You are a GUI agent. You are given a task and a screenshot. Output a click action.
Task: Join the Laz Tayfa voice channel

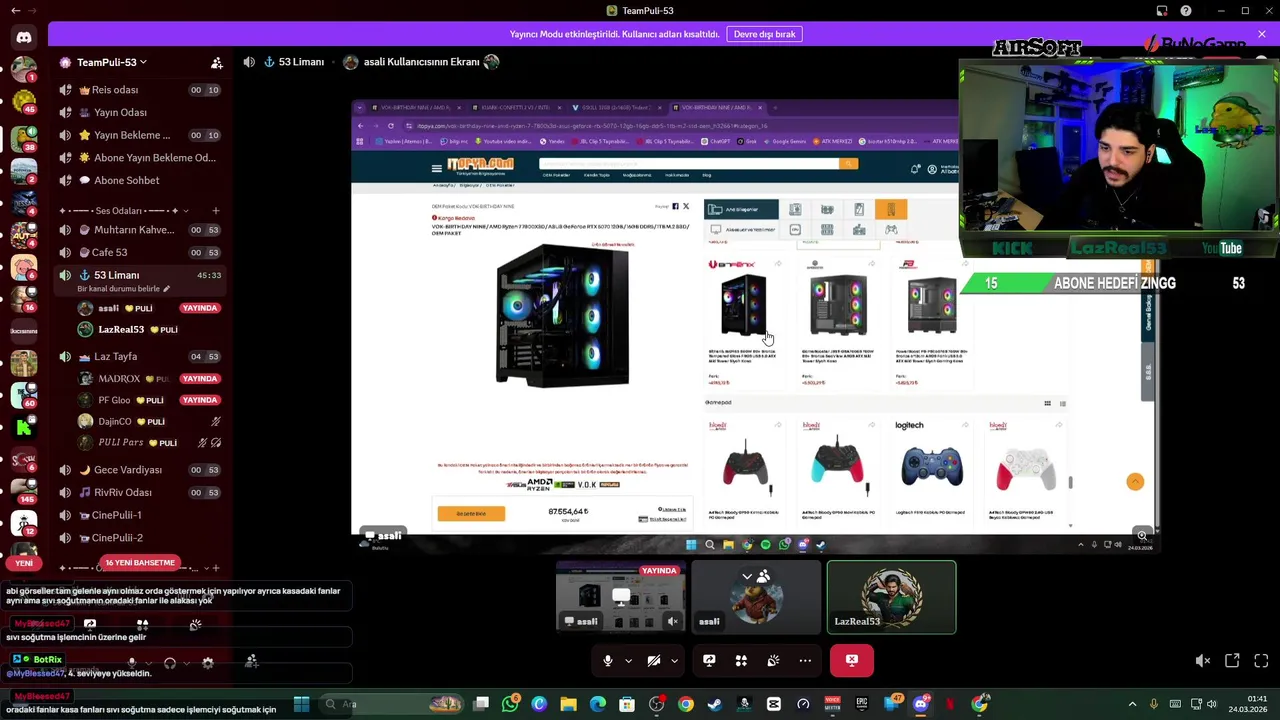140,357
